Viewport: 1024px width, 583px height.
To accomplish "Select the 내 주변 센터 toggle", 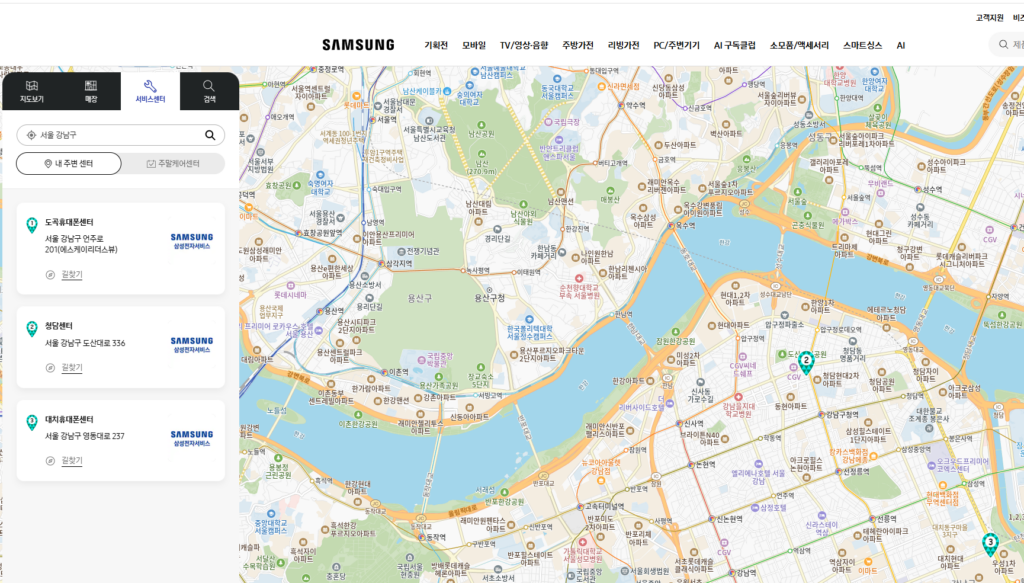I will (x=69, y=164).
